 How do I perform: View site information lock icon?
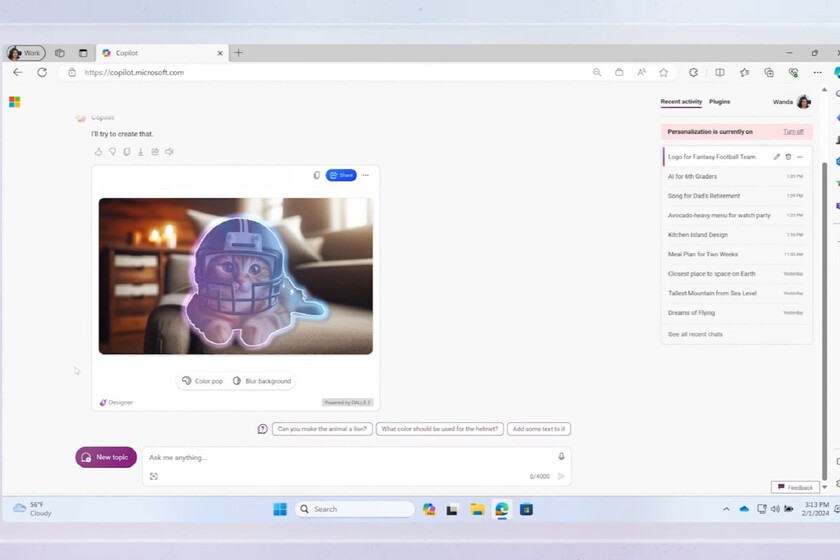[x=72, y=72]
